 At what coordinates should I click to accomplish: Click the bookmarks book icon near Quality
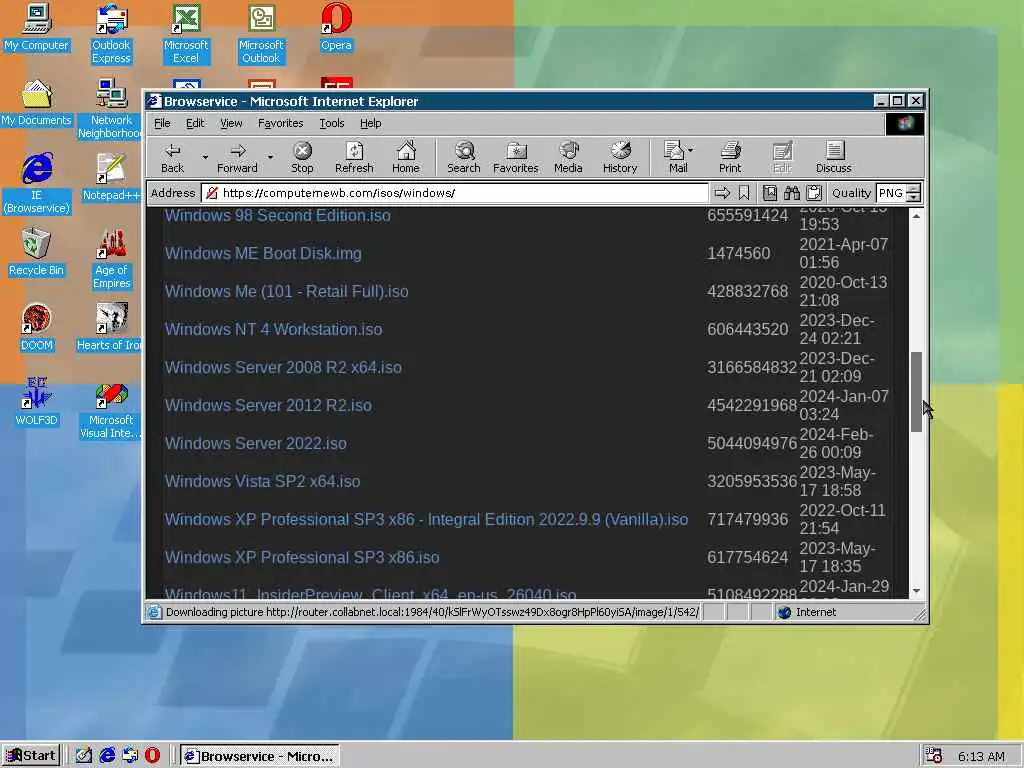[x=770, y=193]
